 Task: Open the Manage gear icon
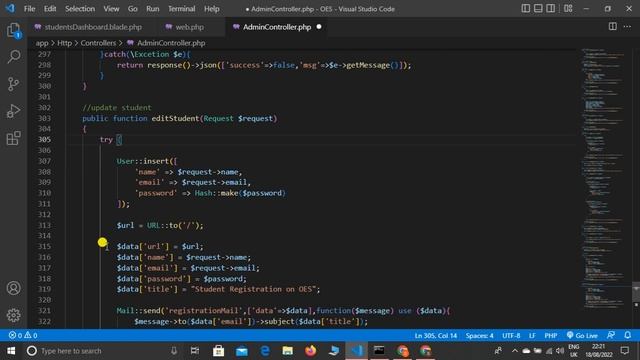tap(13, 315)
